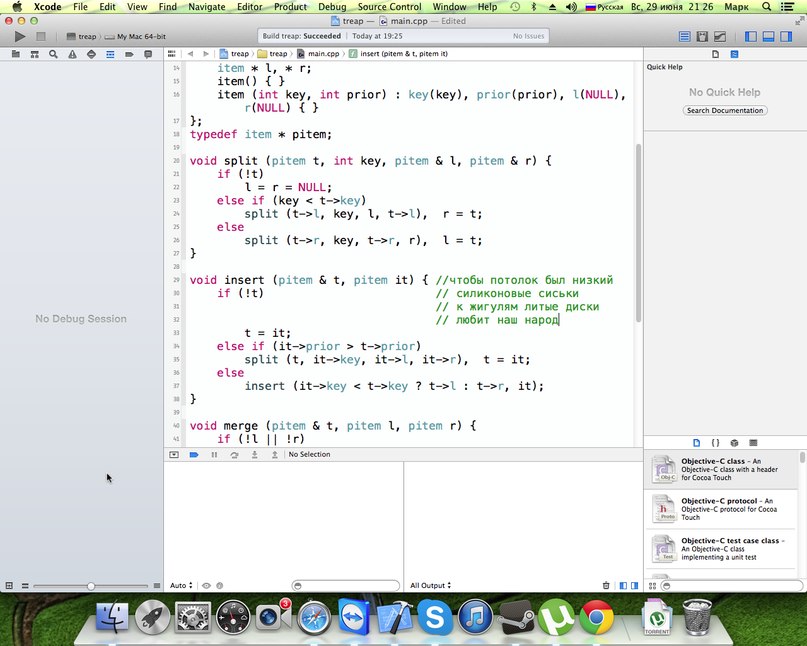
Task: Open Media library tab
Action: click(753, 443)
